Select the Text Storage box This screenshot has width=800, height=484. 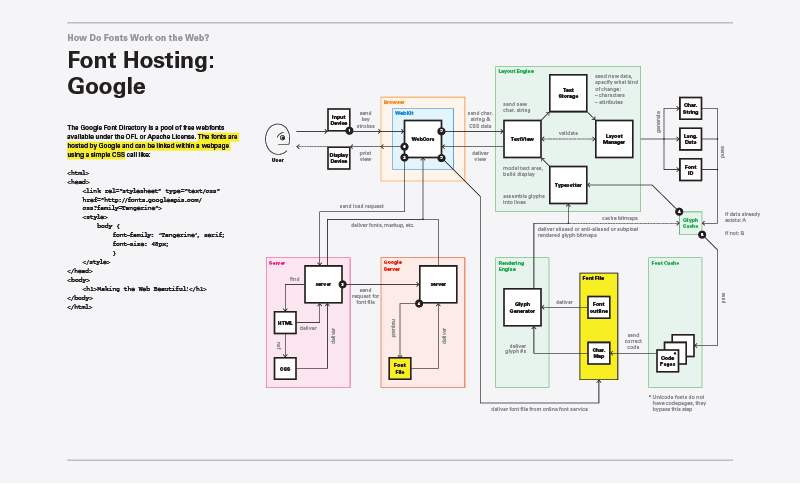pyautogui.click(x=568, y=93)
